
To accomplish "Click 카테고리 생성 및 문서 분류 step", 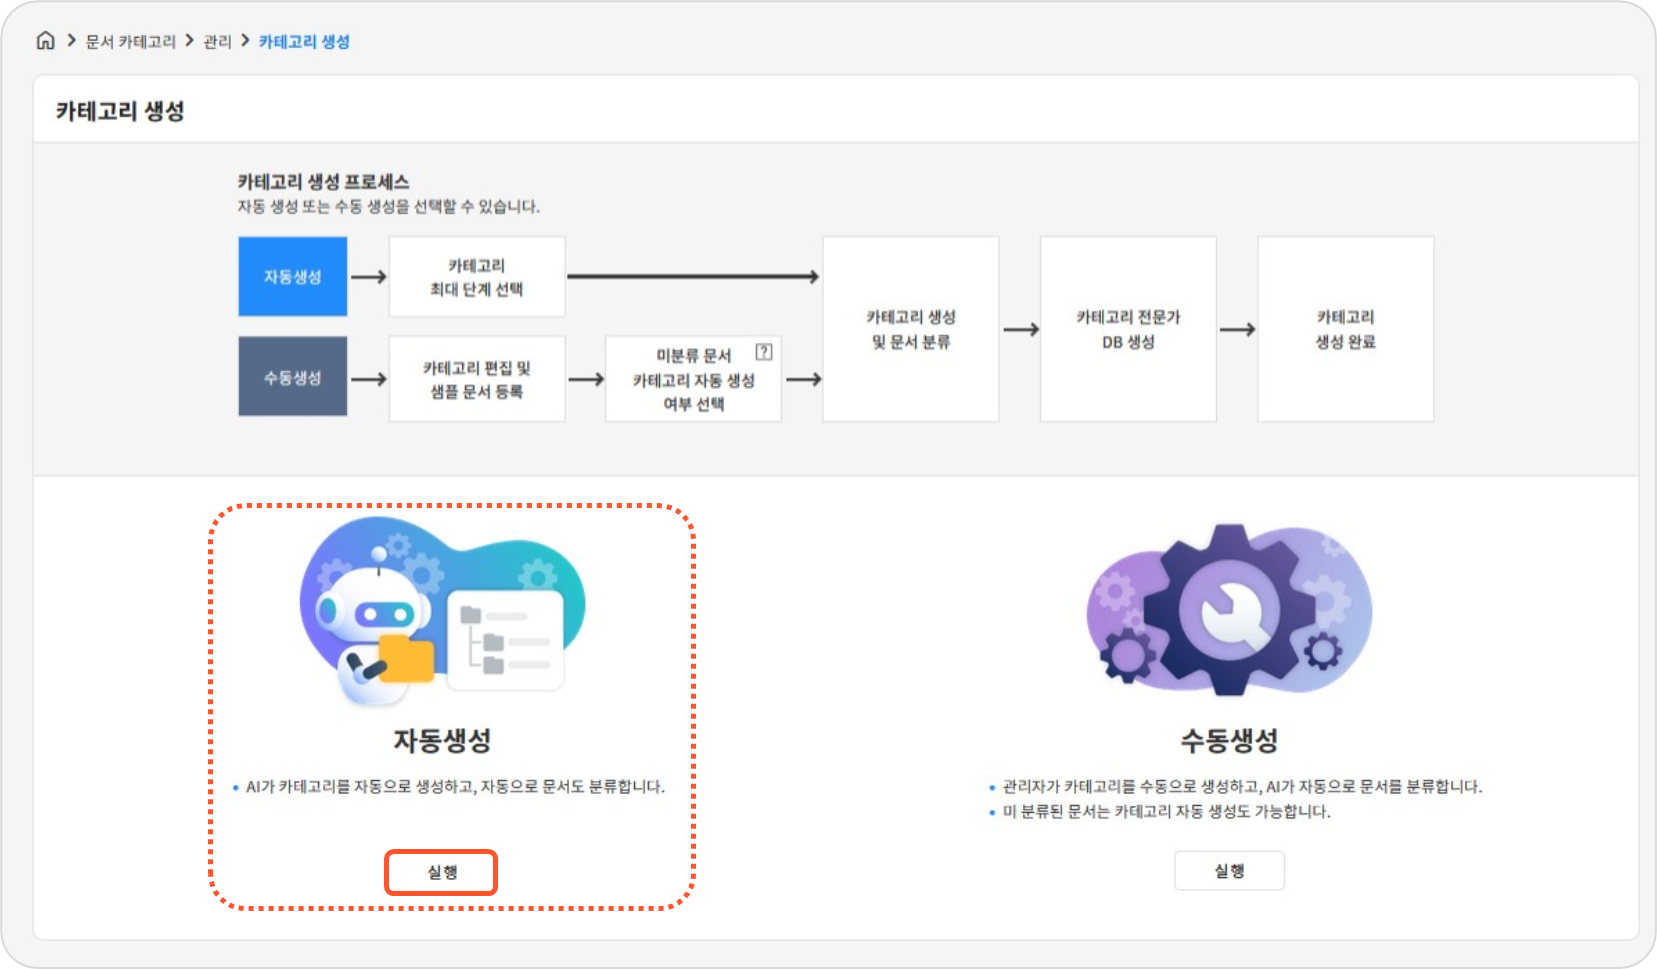I will coord(910,329).
